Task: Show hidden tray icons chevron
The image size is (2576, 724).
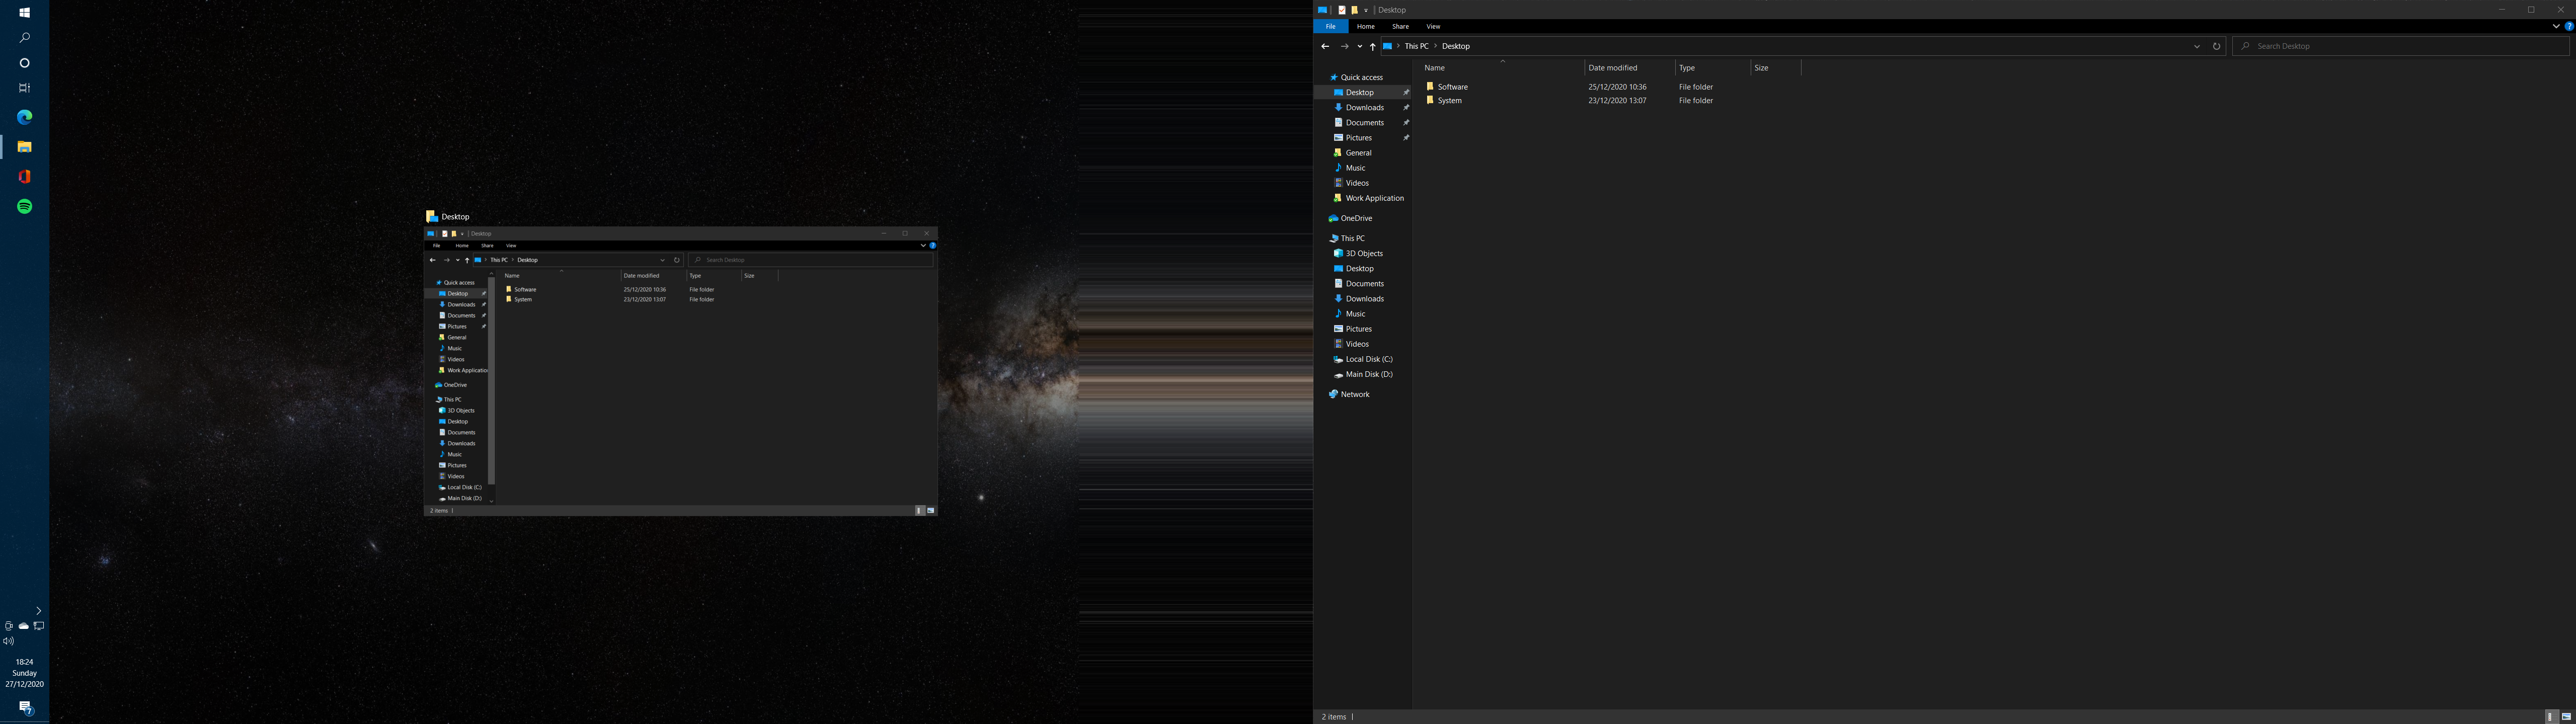Action: [x=38, y=610]
